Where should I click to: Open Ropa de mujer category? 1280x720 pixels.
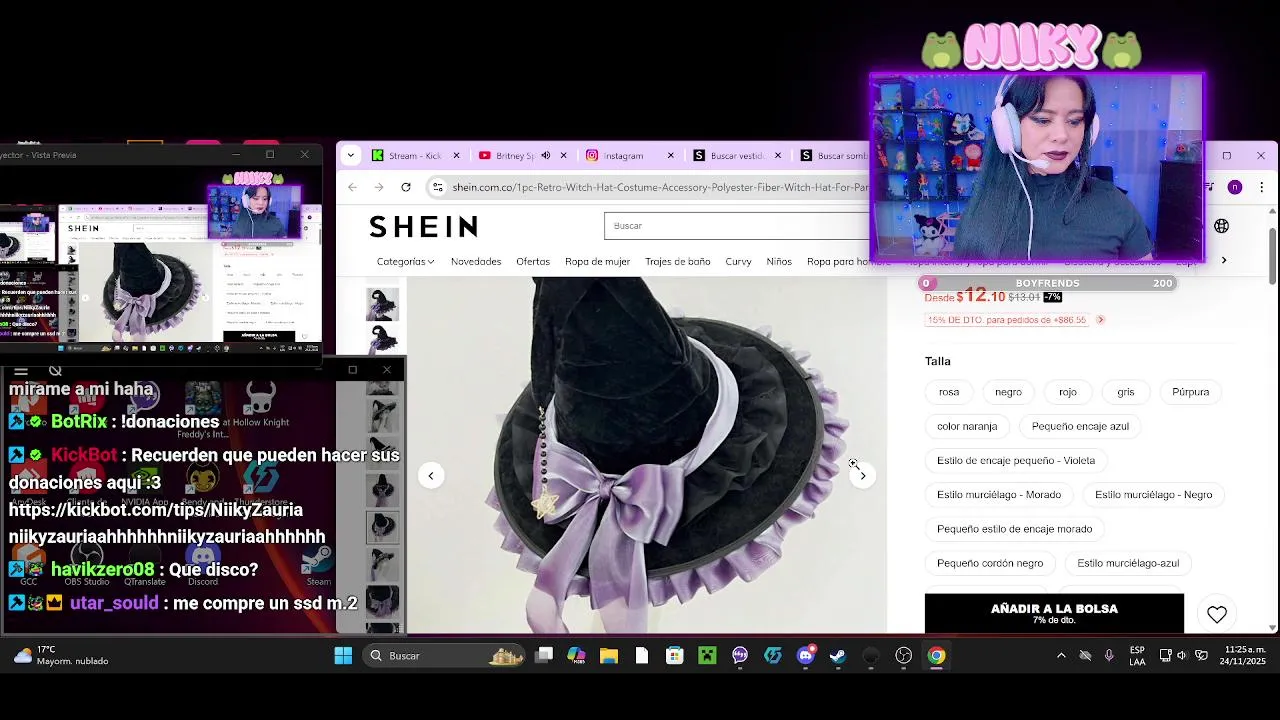[x=597, y=262]
